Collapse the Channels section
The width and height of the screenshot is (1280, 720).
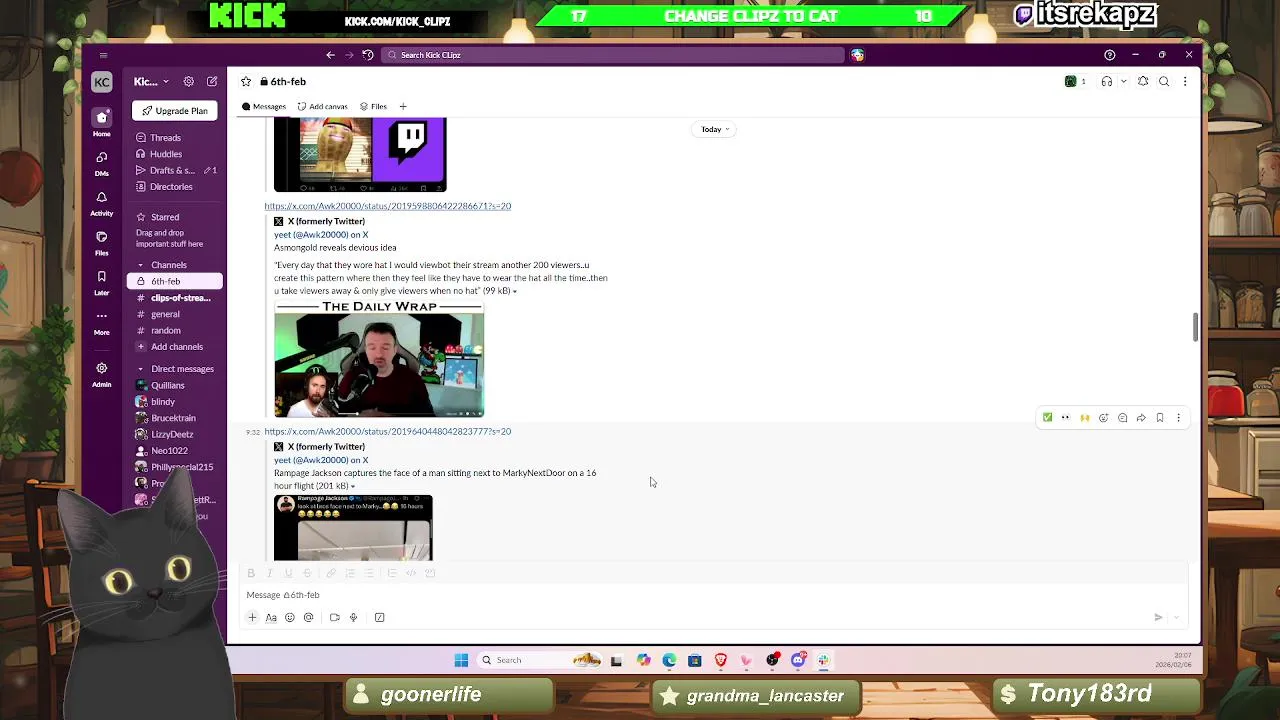tap(141, 265)
